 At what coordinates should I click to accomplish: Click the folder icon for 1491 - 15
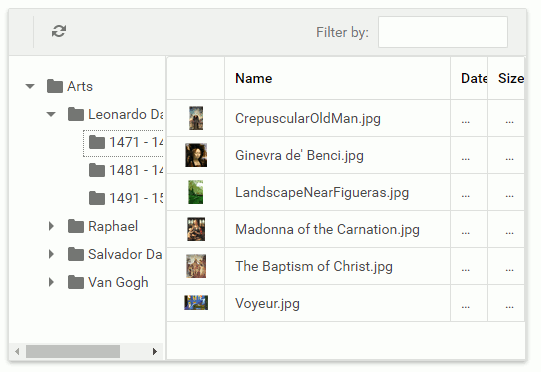click(x=97, y=198)
